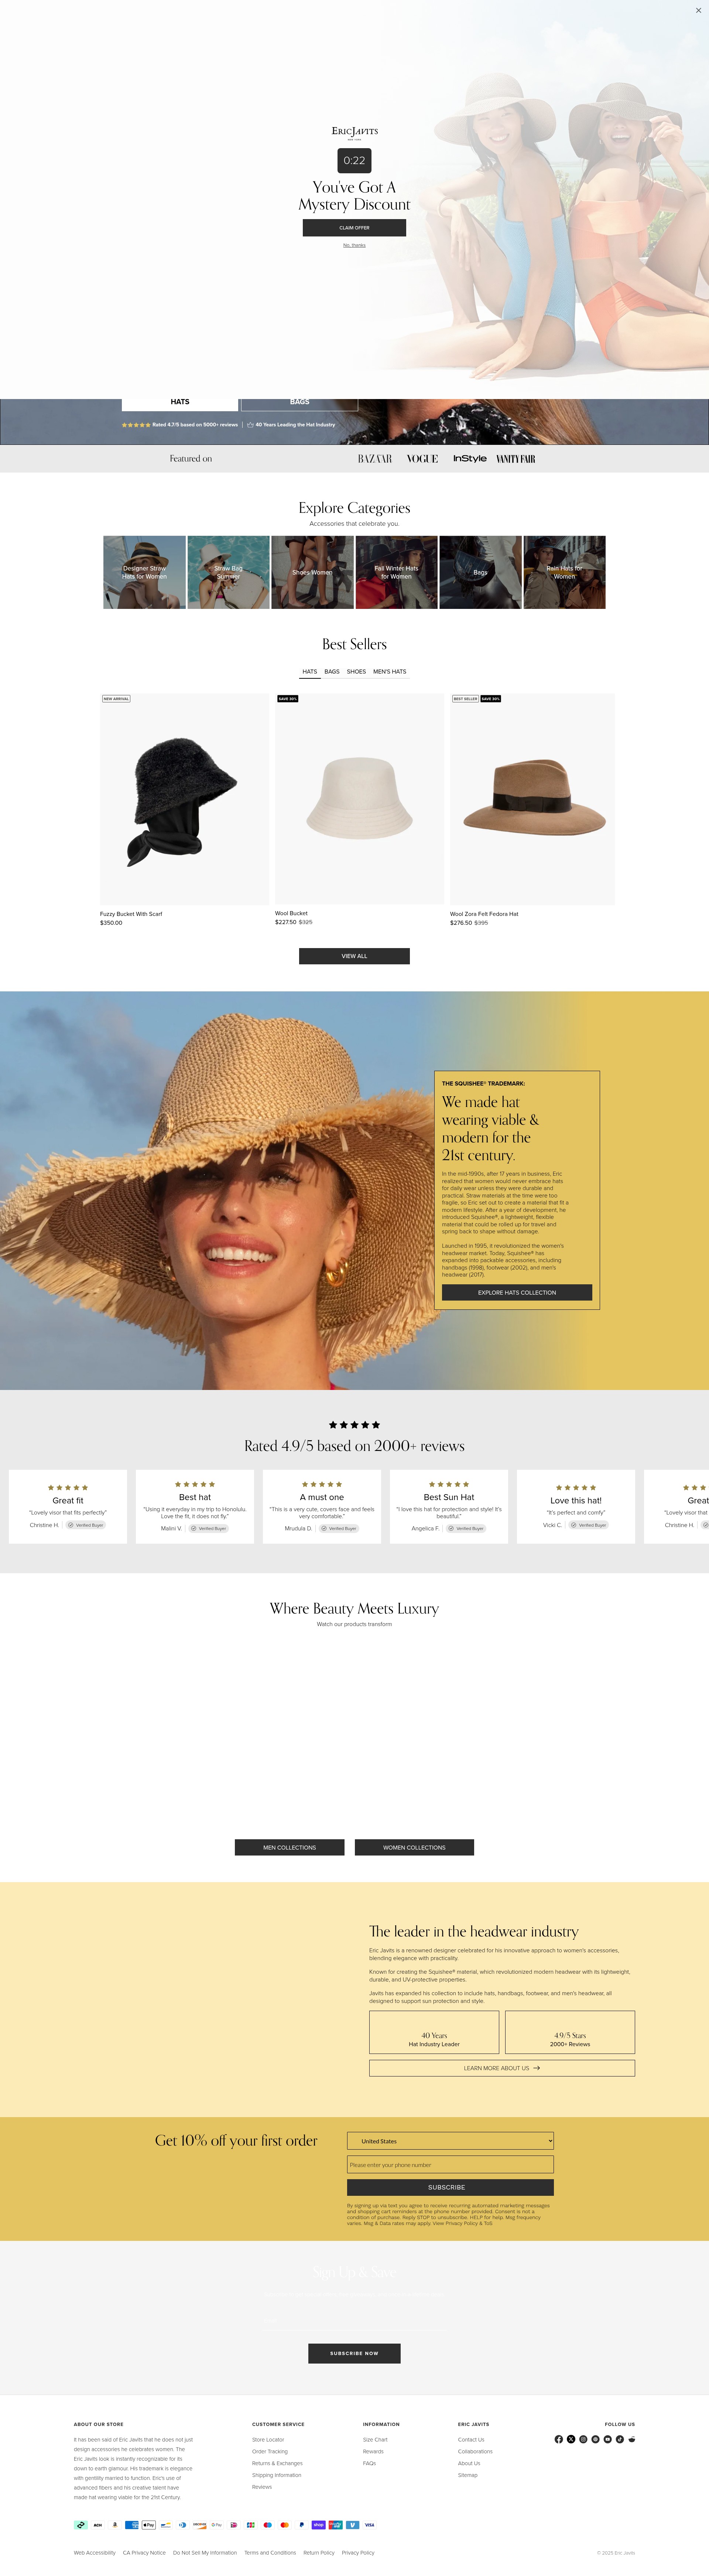This screenshot has height=2576, width=709.
Task: Open the Facebook icon in the footer
Action: [559, 2439]
